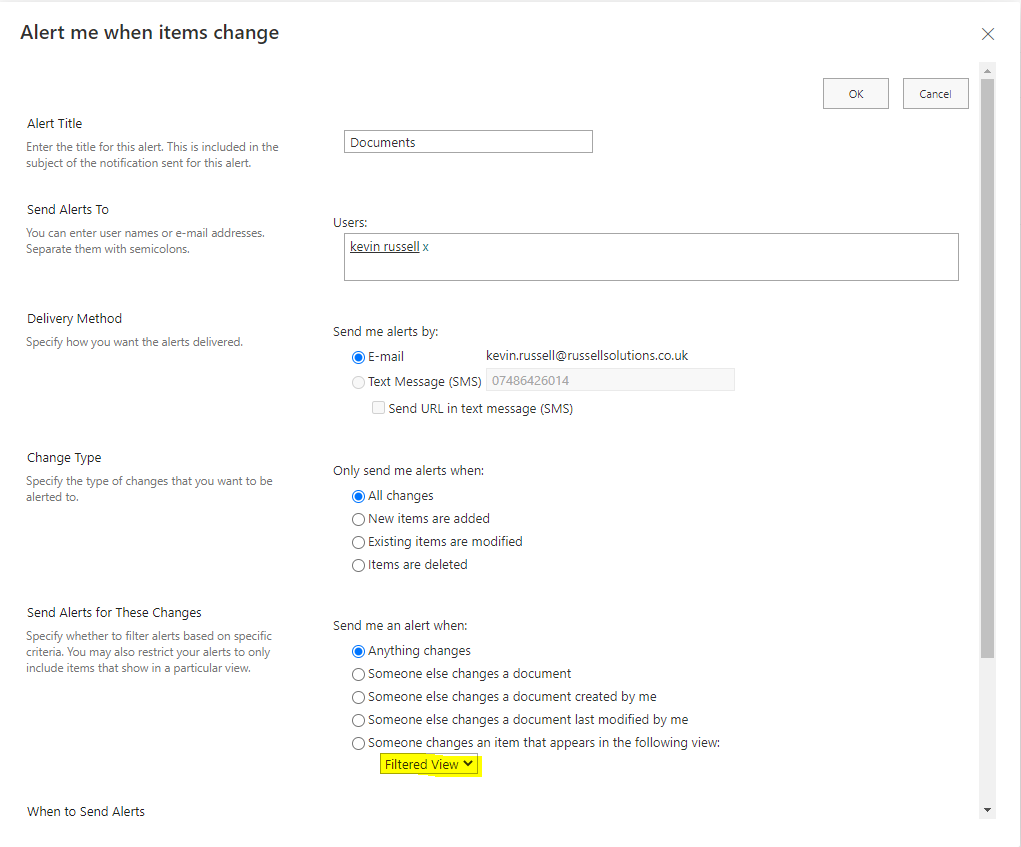Click the Delivery Method heading
Screen dimensions: 1021x847
pos(74,318)
